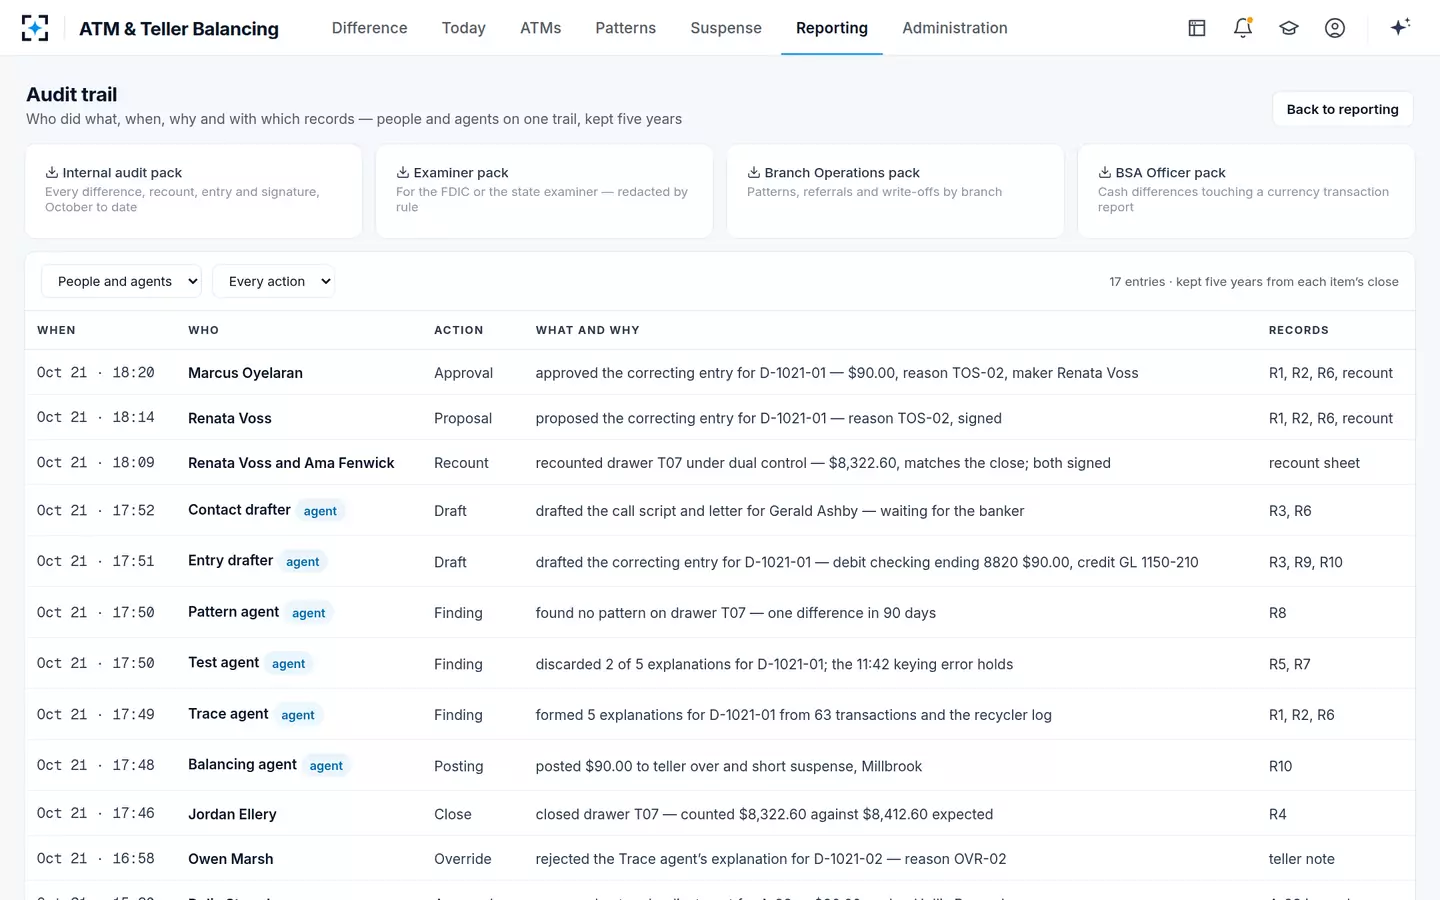Click the ATM & Teller Balancing logo icon
The height and width of the screenshot is (900, 1440).
click(35, 28)
